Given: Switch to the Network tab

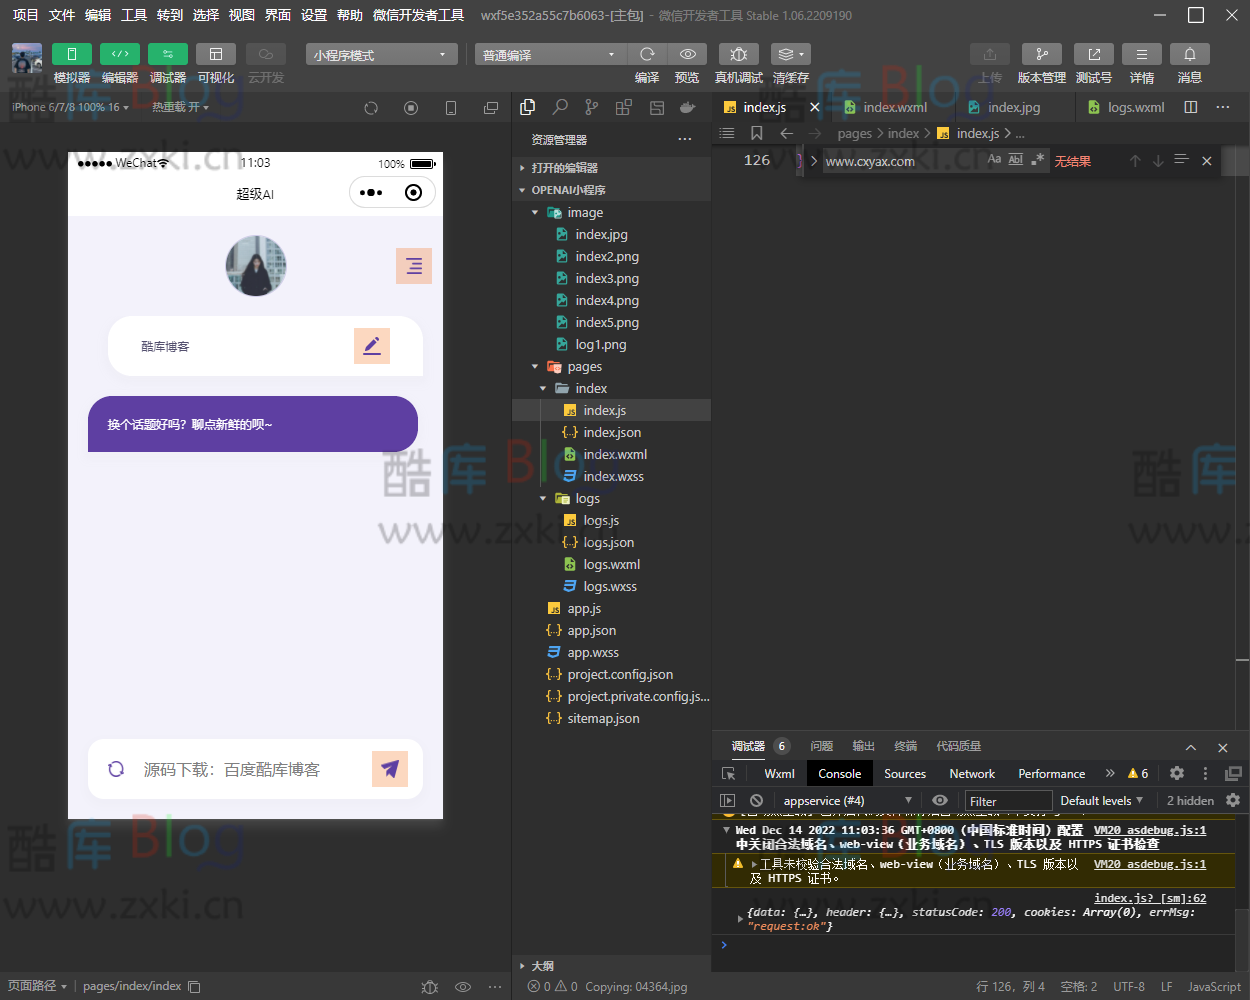Looking at the screenshot, I should (x=971, y=773).
